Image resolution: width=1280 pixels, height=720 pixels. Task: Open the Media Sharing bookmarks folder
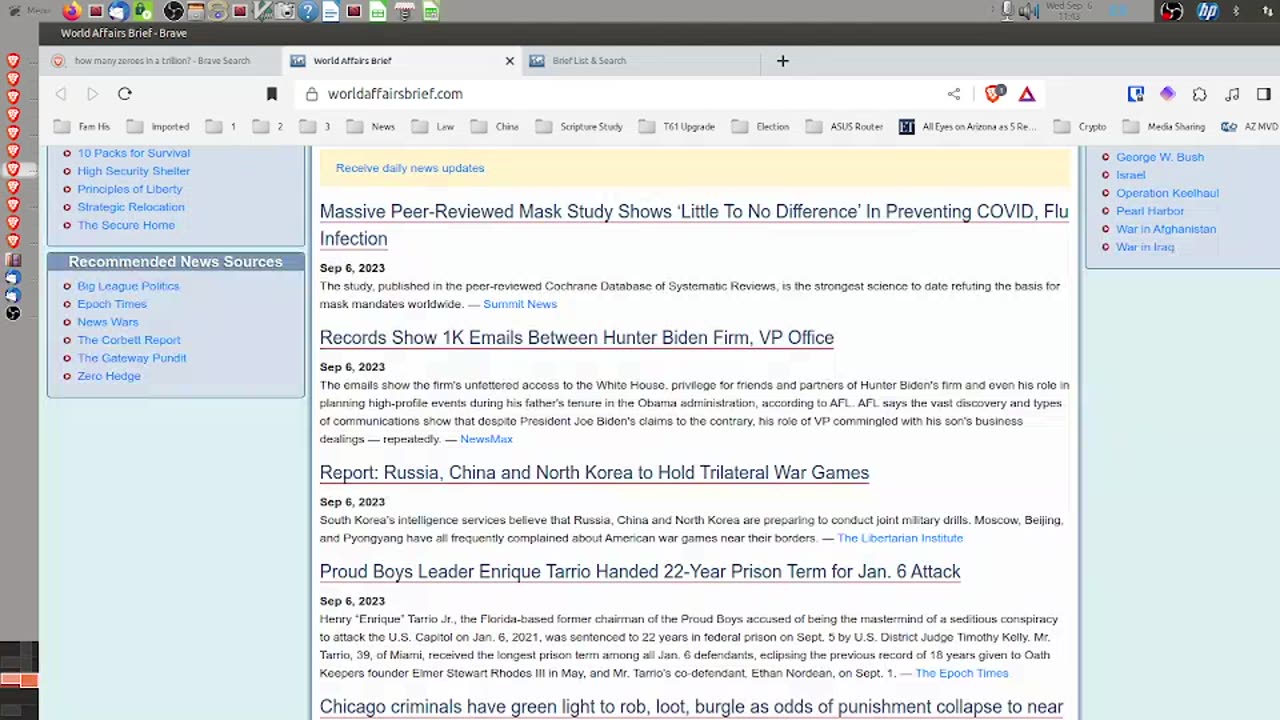[1164, 127]
